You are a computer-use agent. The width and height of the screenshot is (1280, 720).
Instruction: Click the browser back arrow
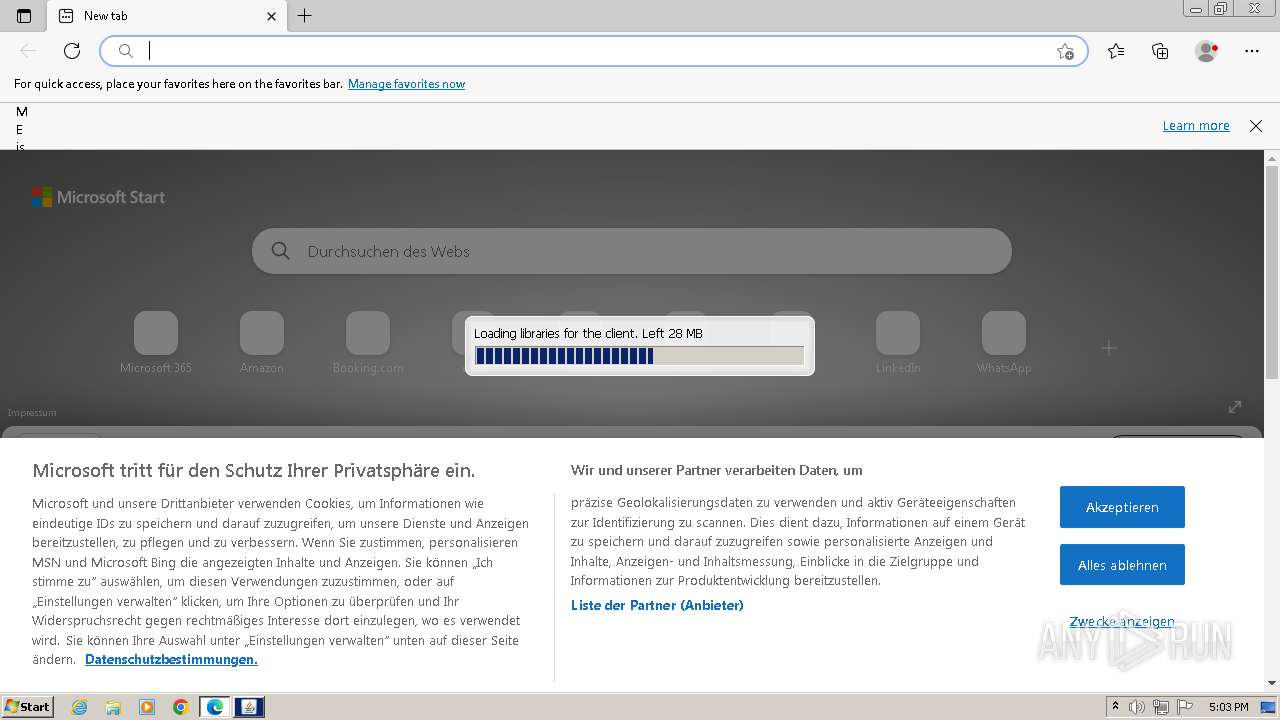28,51
